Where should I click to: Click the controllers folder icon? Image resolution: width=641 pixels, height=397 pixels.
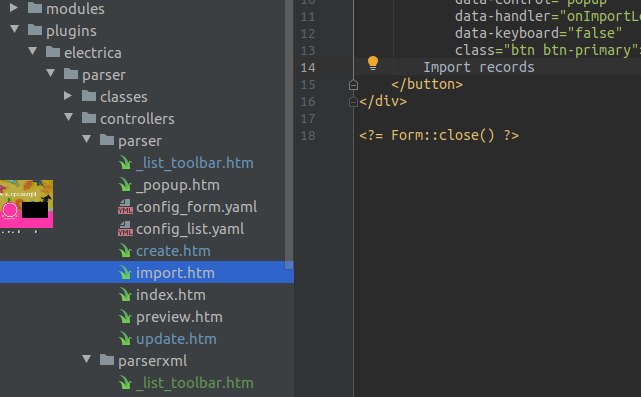click(x=89, y=118)
